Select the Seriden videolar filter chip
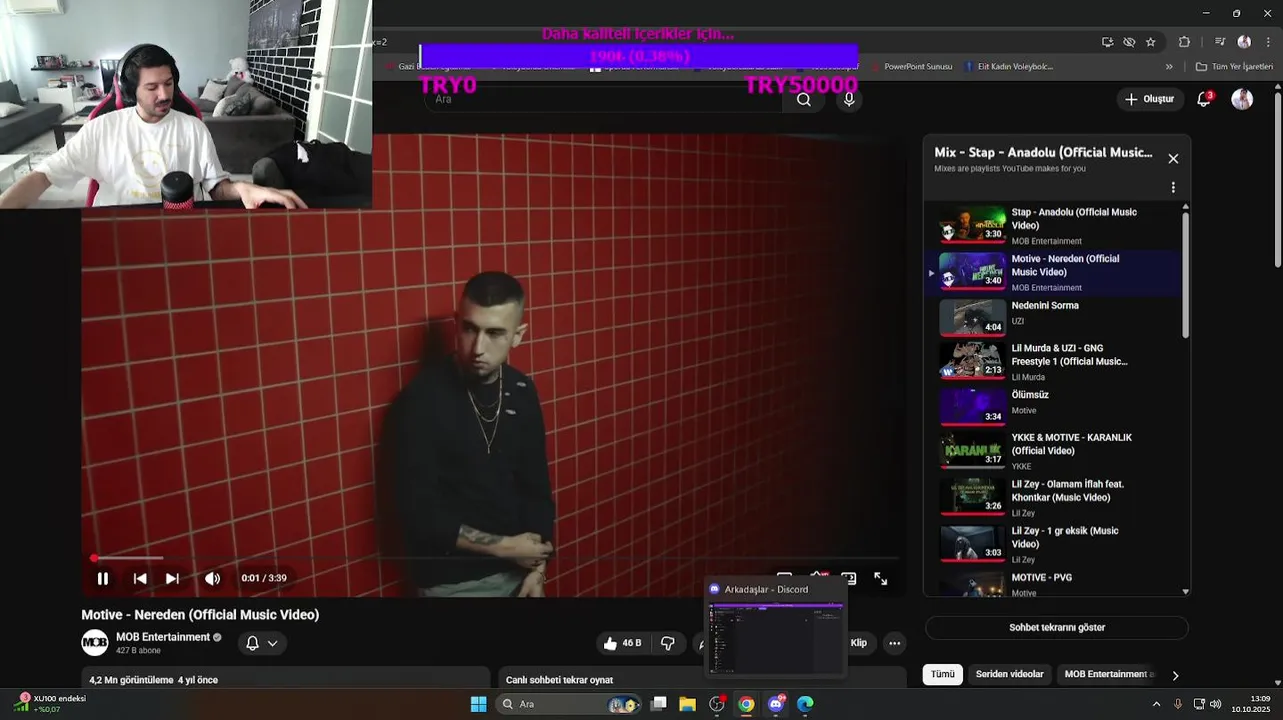The width and height of the screenshot is (1283, 720). [1009, 674]
